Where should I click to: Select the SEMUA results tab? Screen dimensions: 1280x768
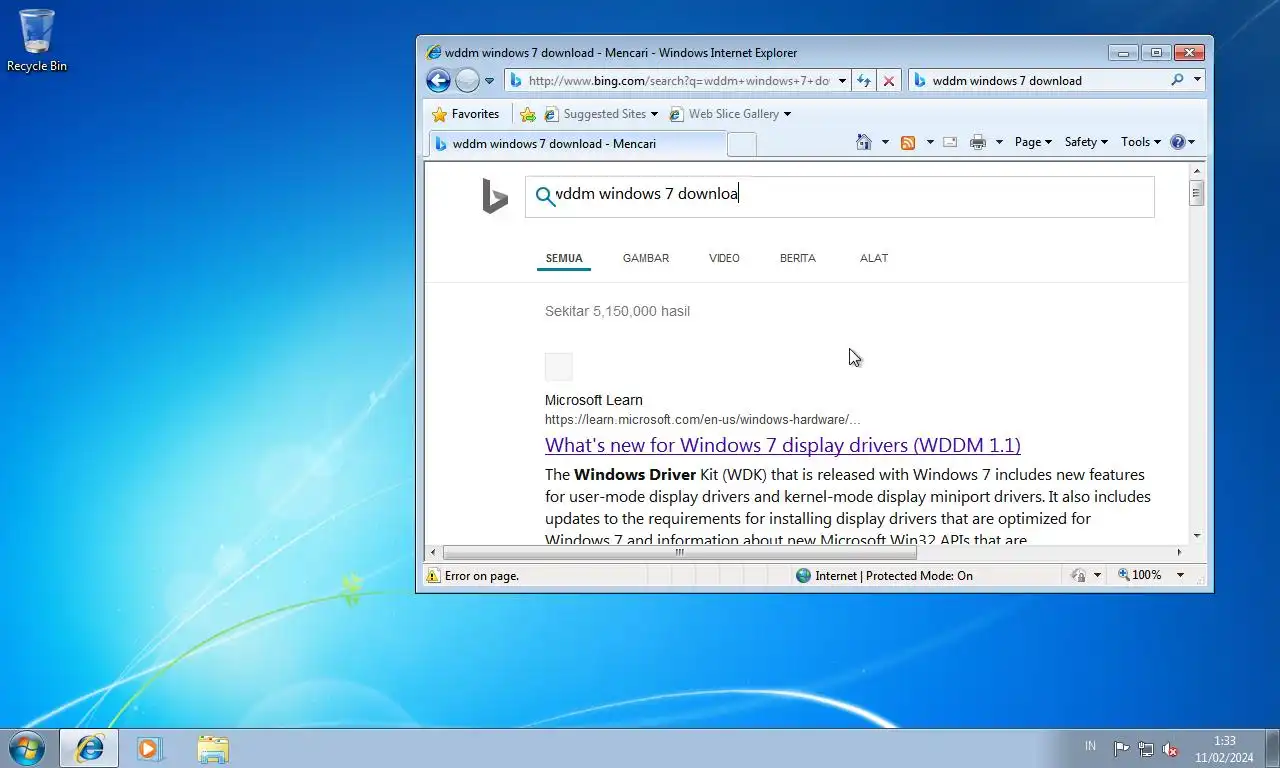point(564,258)
